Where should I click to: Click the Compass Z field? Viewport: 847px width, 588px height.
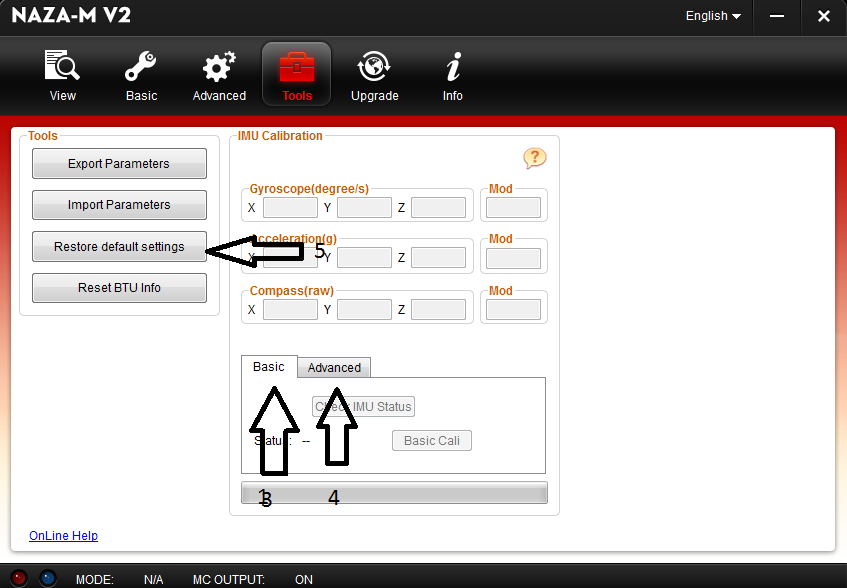tap(439, 309)
